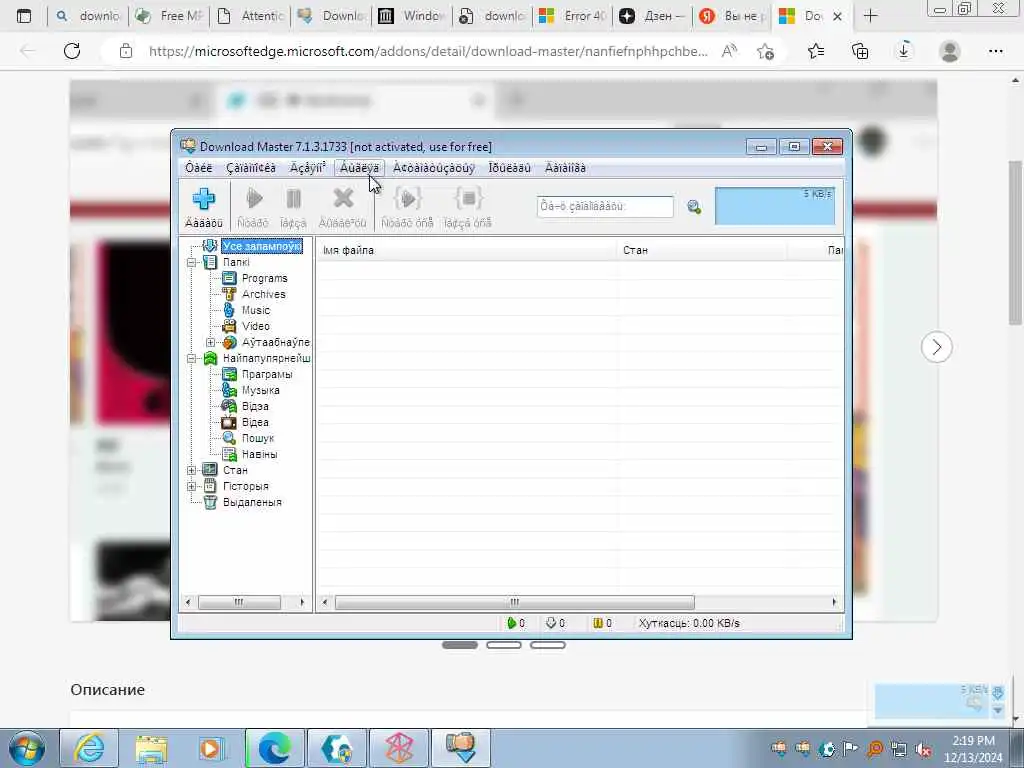Select Навіны item in tree

(259, 455)
